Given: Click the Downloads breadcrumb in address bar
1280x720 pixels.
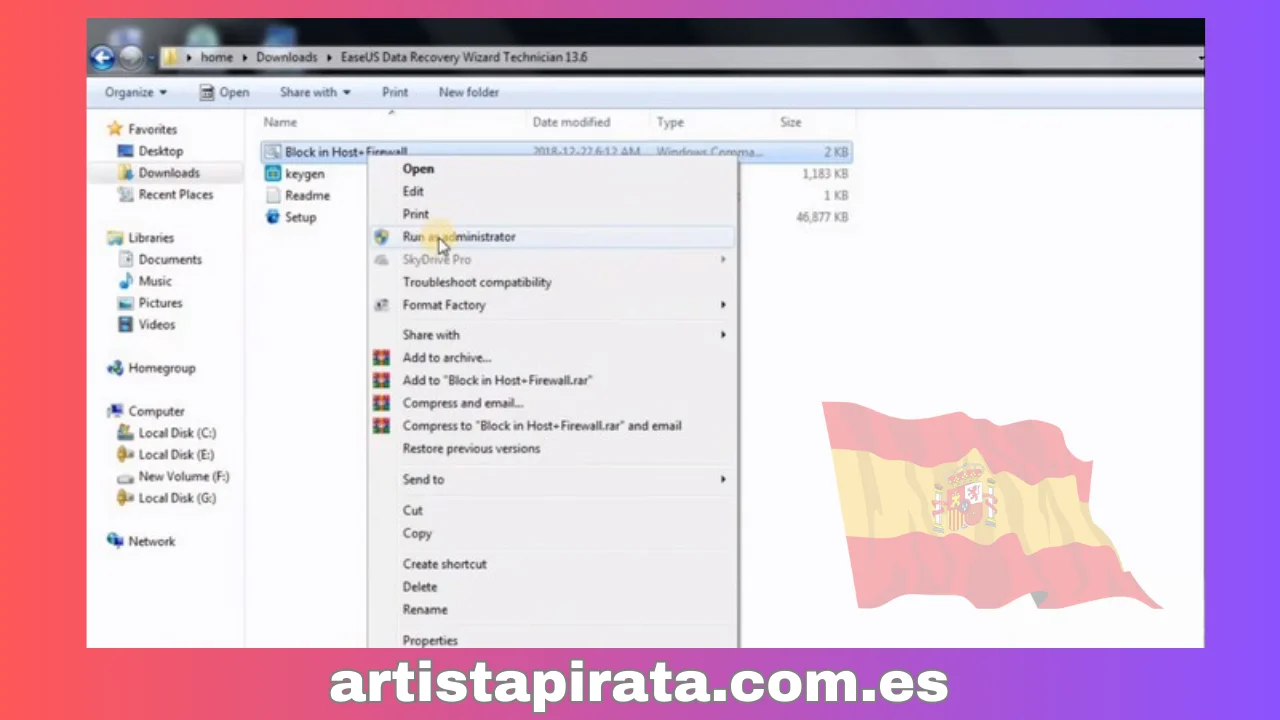Looking at the screenshot, I should point(287,57).
